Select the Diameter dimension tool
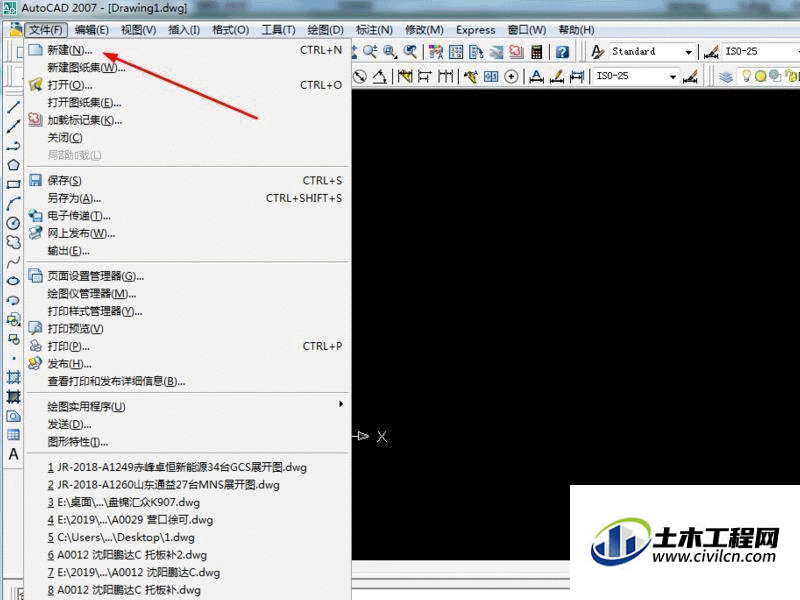800x600 pixels. click(360, 77)
